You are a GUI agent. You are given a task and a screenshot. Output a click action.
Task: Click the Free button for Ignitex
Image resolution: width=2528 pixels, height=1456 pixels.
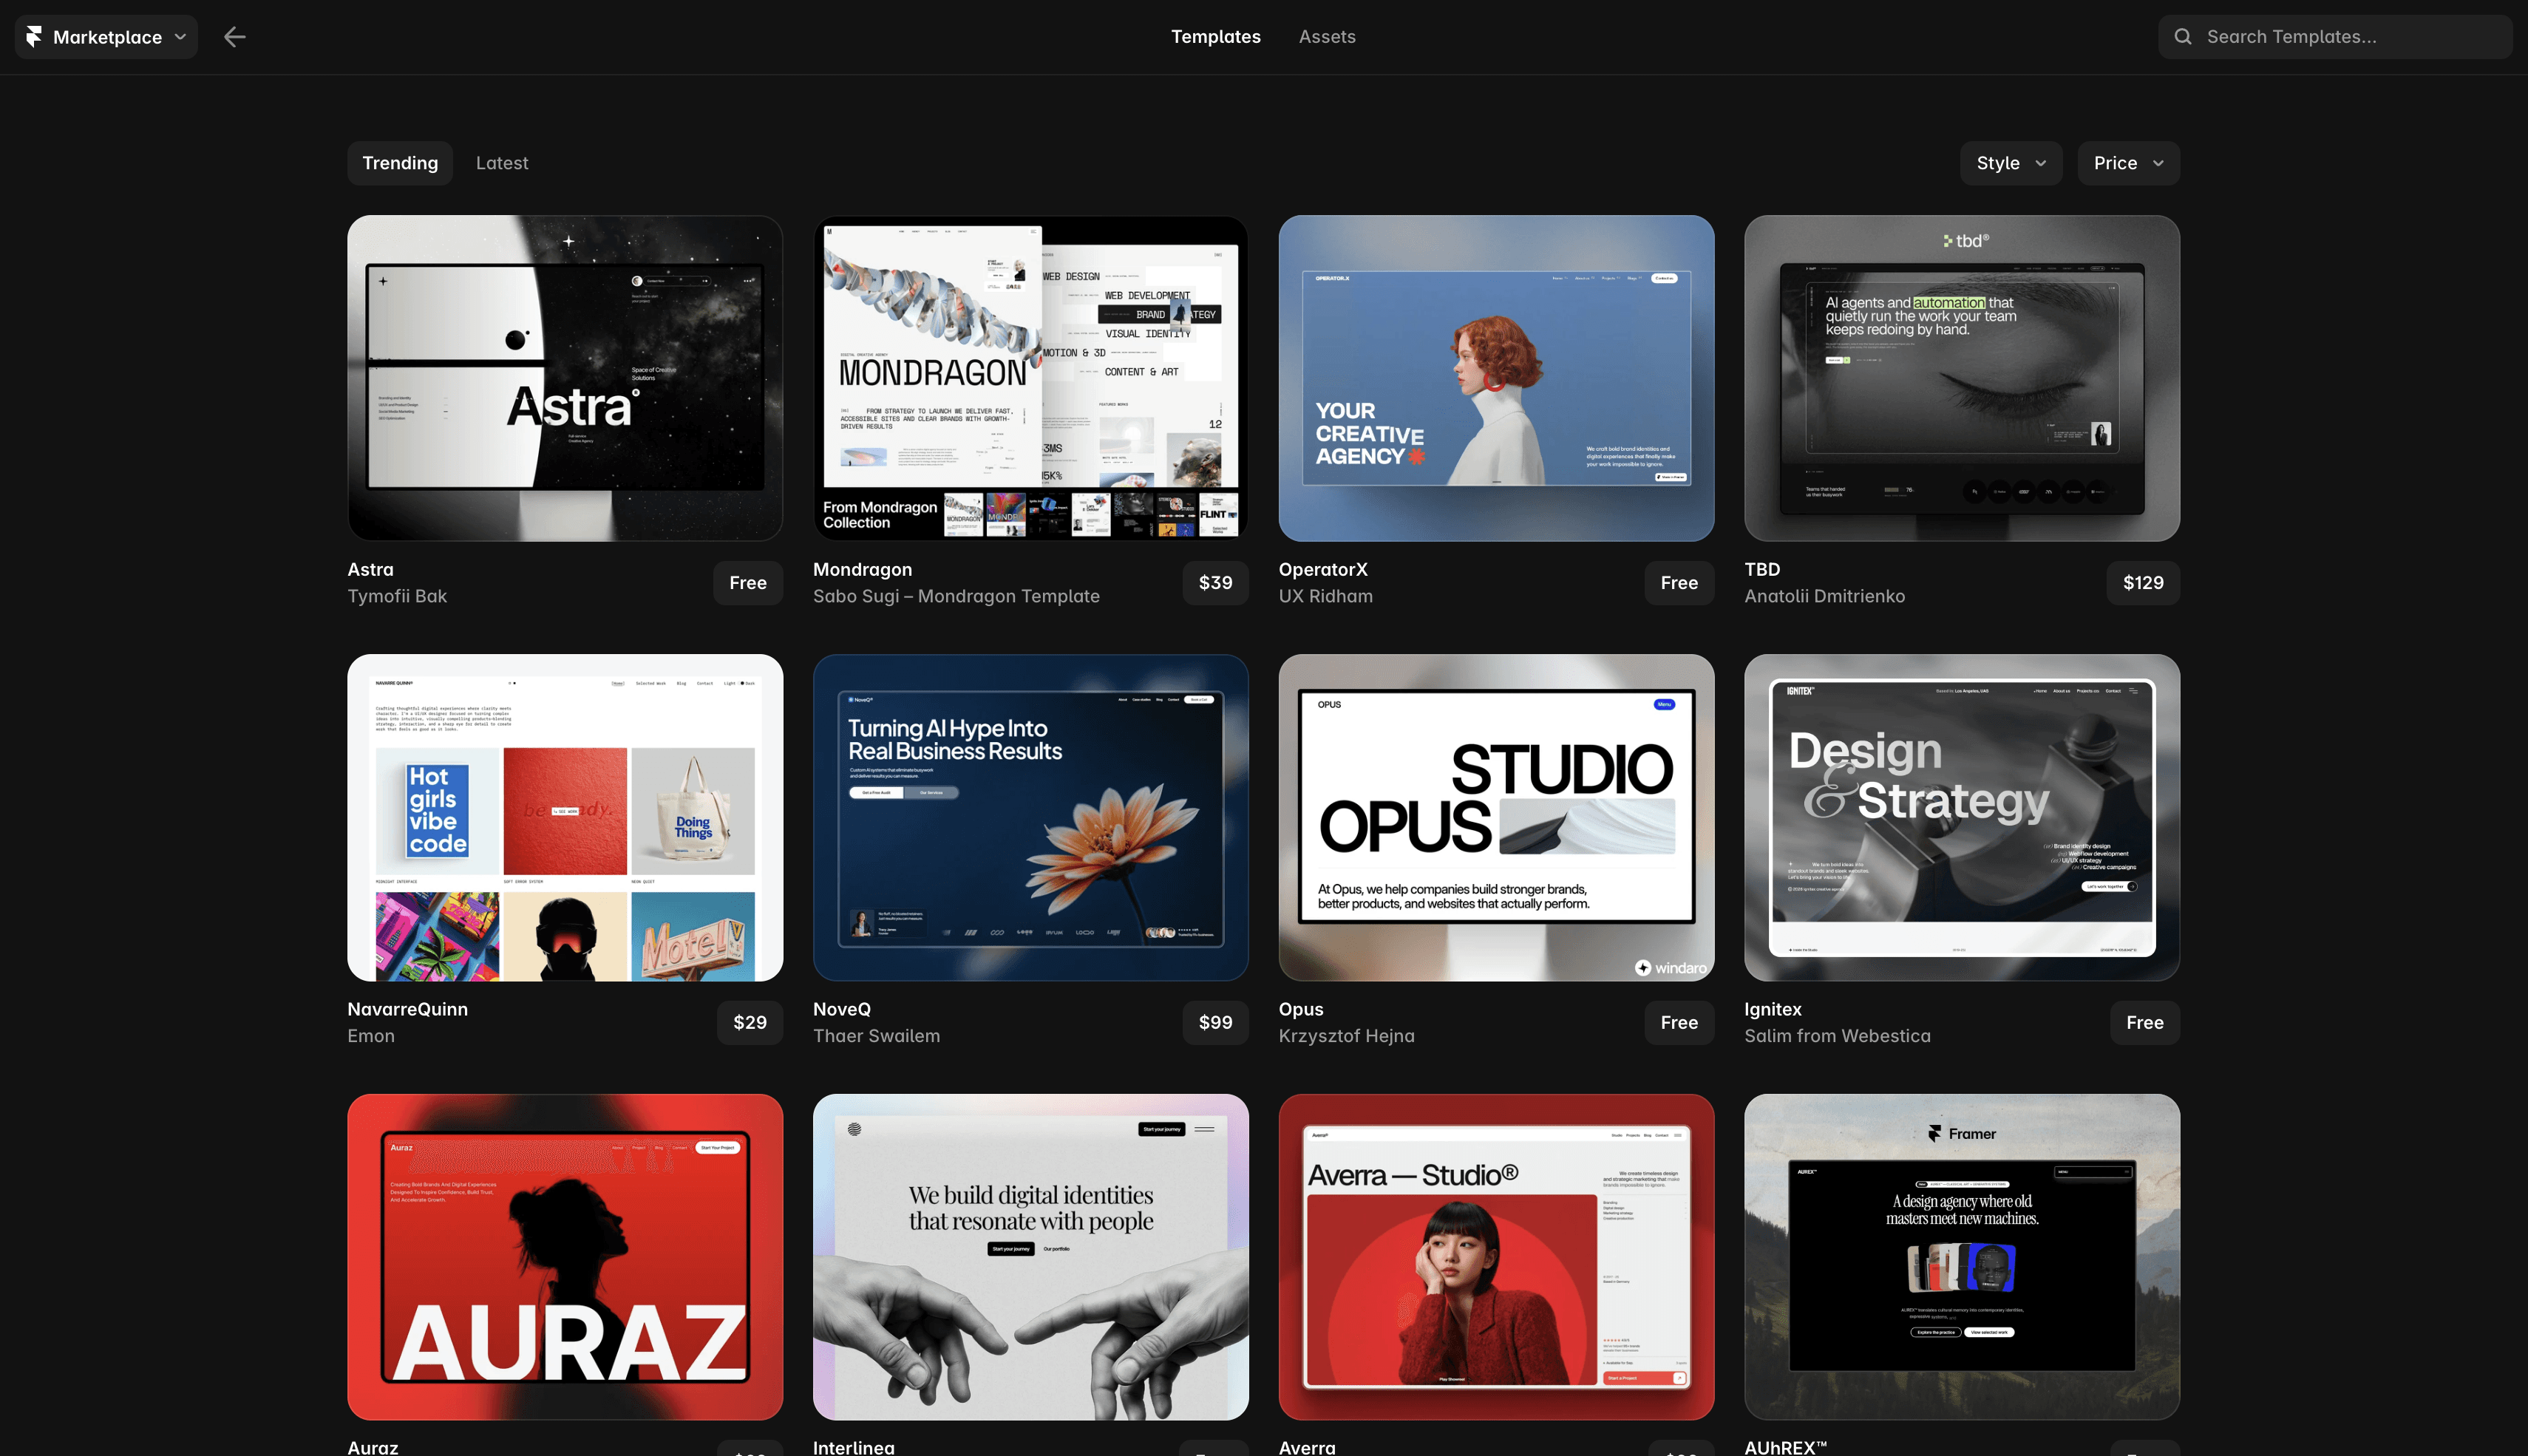[2145, 1023]
